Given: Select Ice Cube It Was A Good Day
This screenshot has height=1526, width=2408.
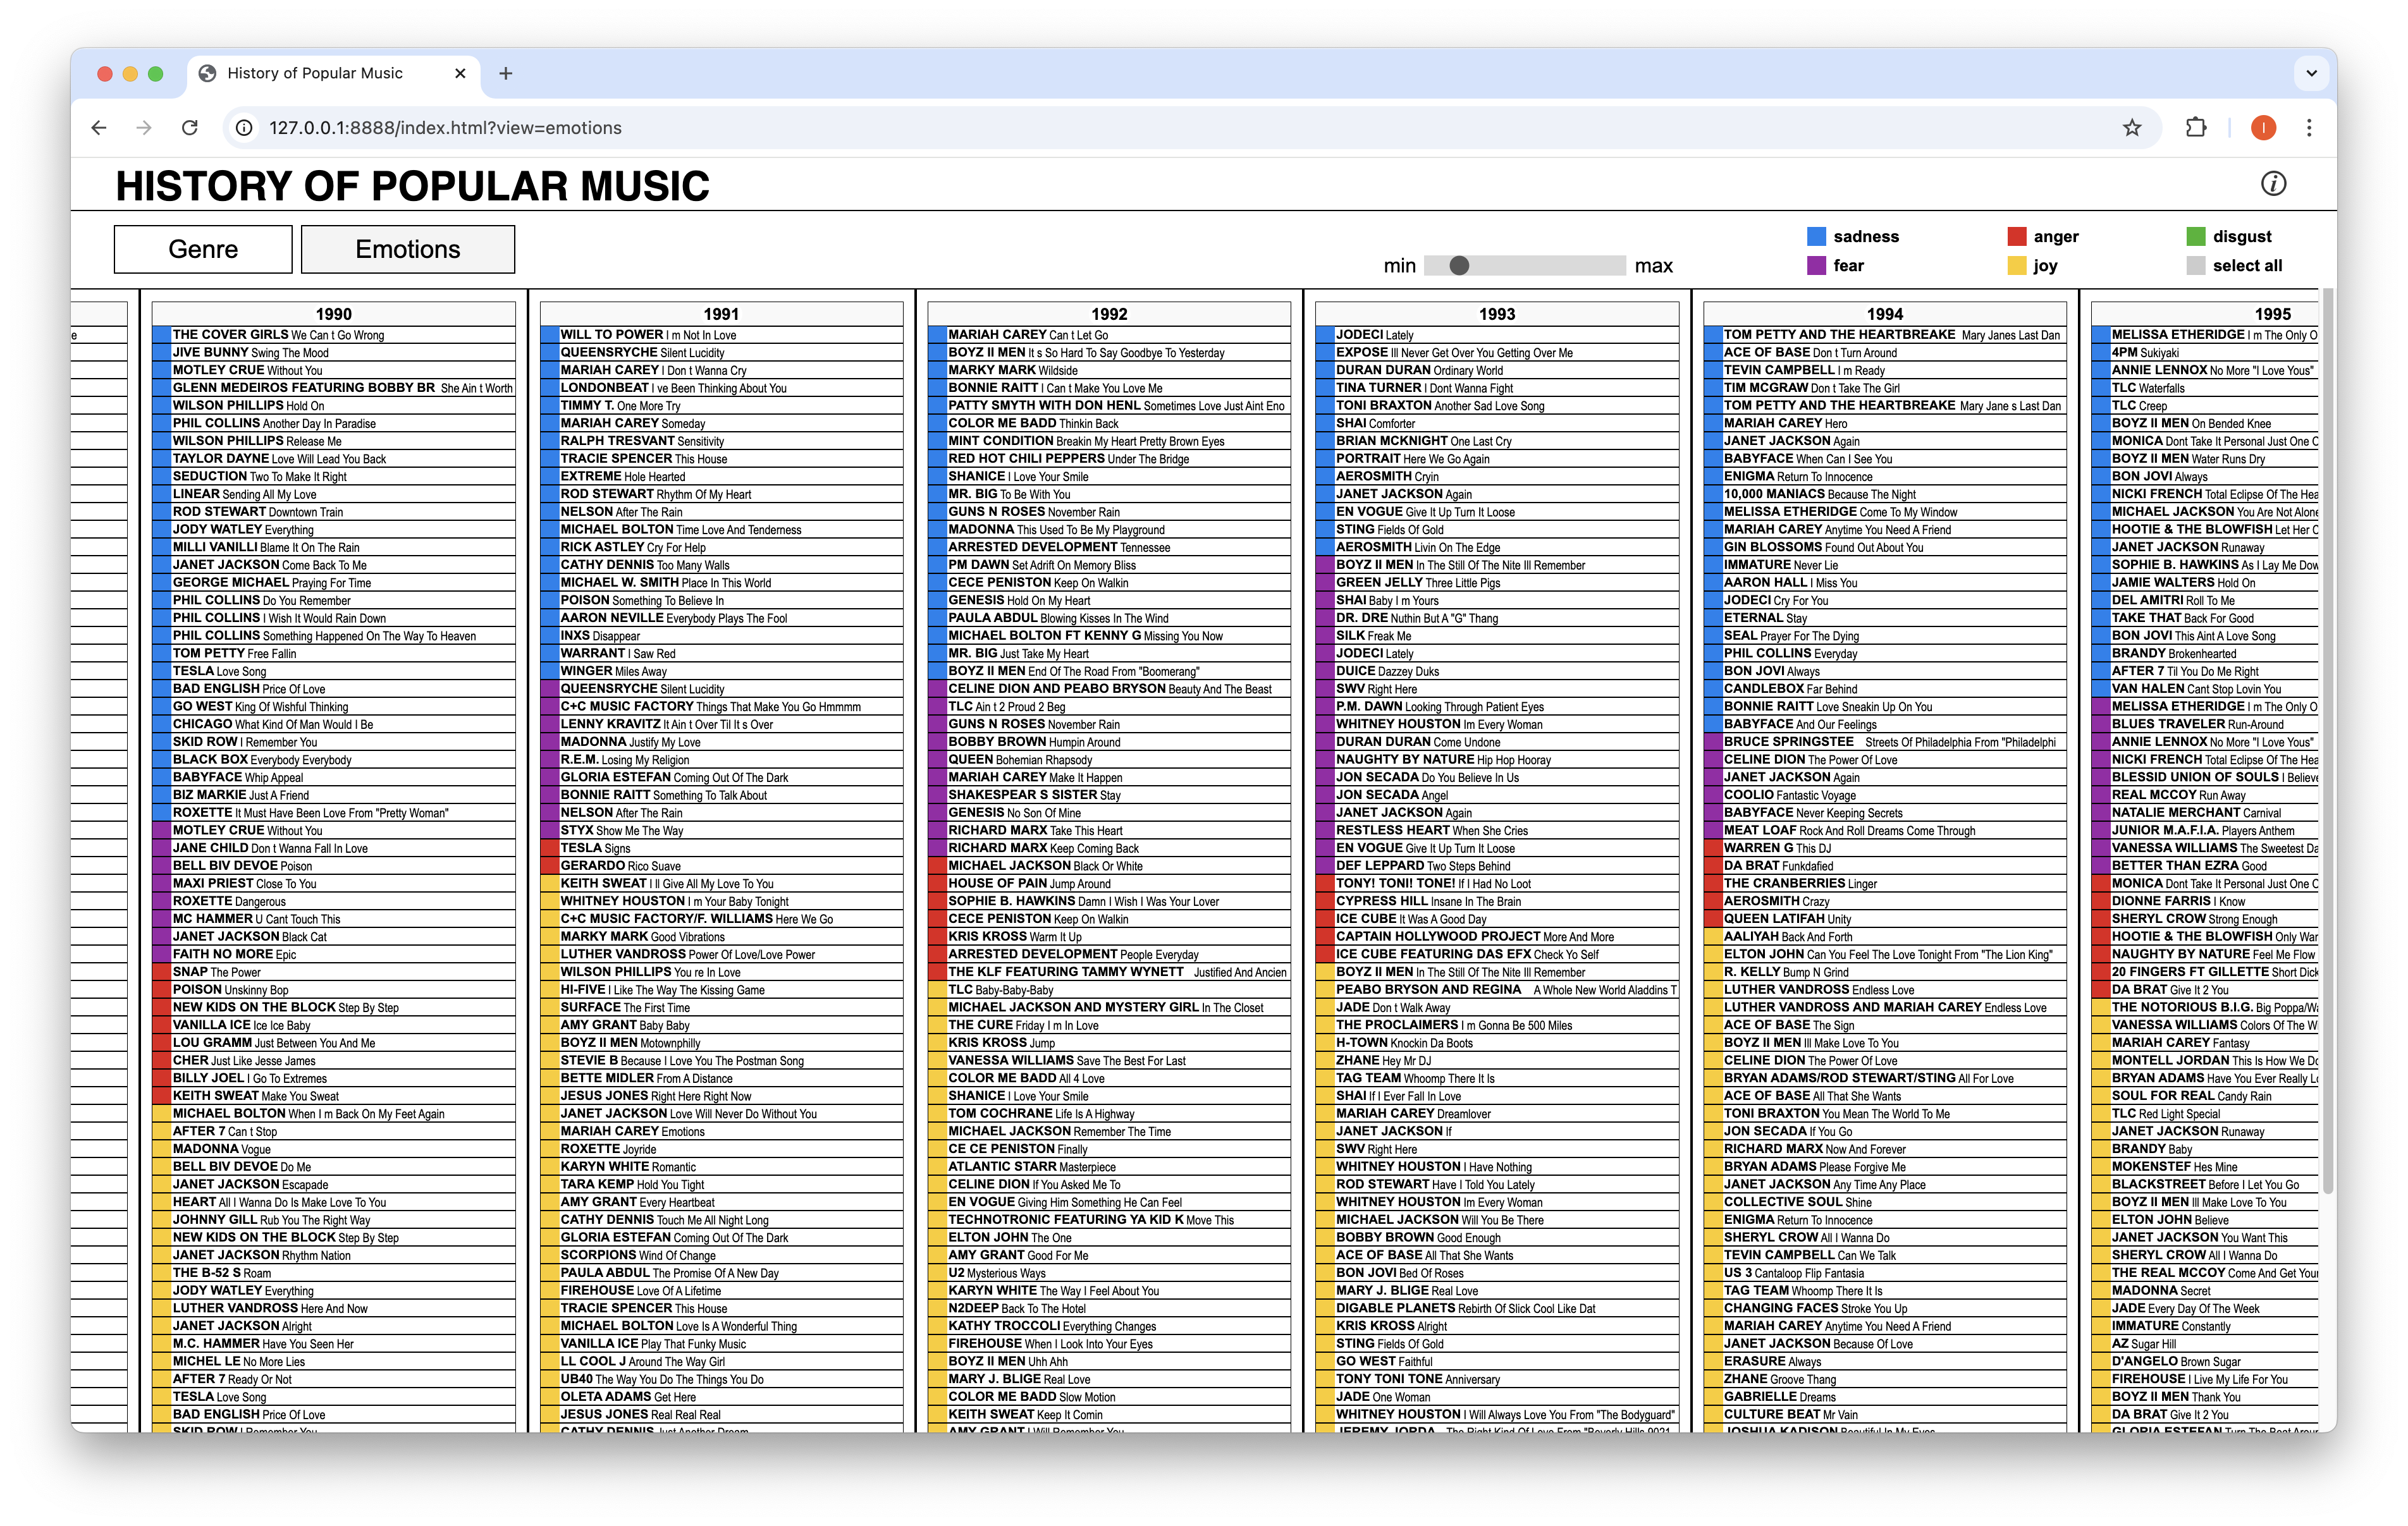Looking at the screenshot, I should (1497, 919).
